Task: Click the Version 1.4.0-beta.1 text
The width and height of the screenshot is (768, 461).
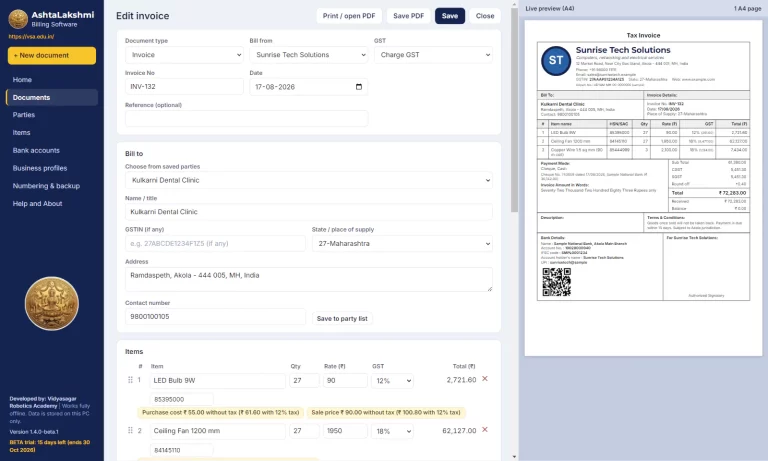Action: click(x=34, y=432)
